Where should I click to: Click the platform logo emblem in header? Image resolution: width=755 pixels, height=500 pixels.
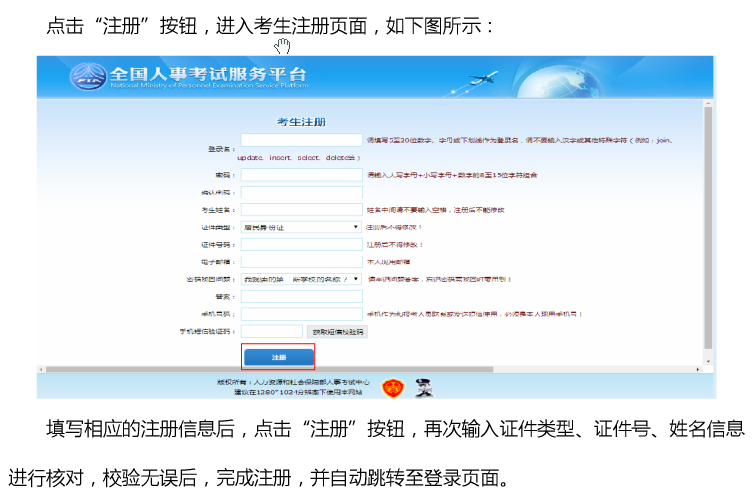pyautogui.click(x=87, y=77)
